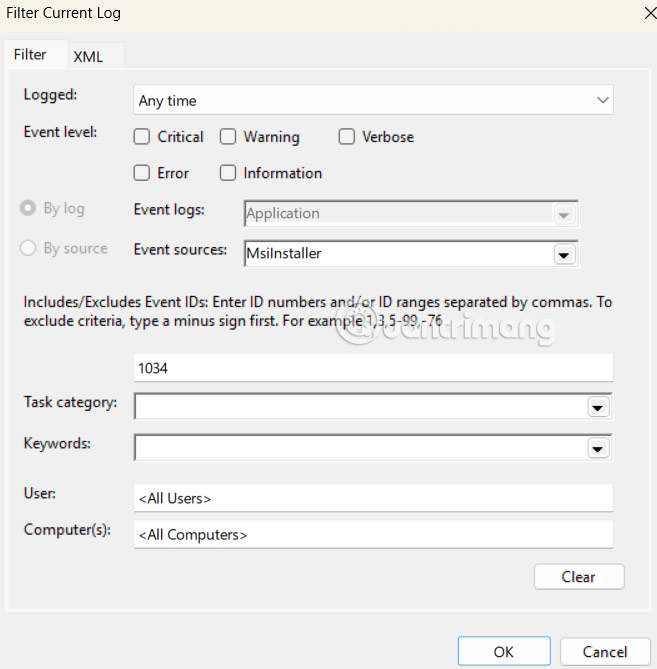Open the Keywords dropdown arrow
This screenshot has height=669, width=657.
coord(598,448)
